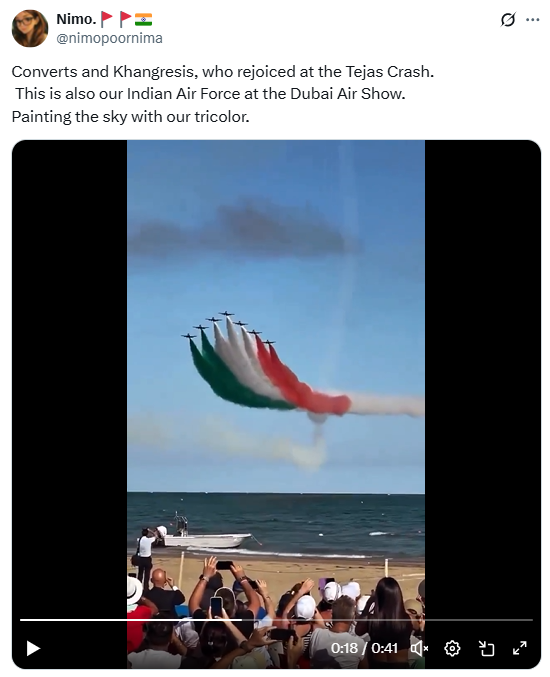Open video settings gear icon
The height and width of the screenshot is (677, 550).
(452, 648)
